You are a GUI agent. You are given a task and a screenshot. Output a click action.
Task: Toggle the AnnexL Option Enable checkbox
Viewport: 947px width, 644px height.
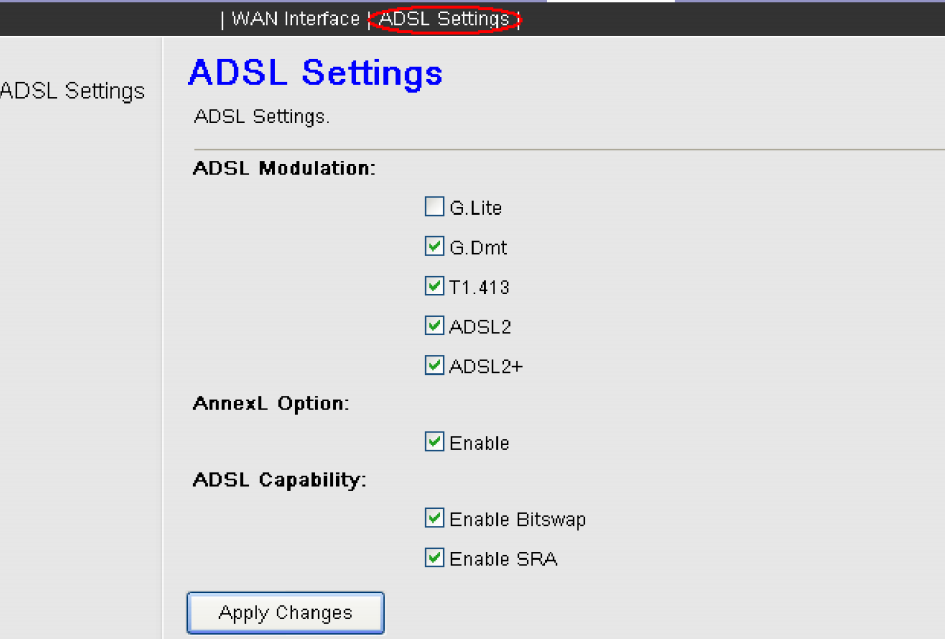(434, 442)
